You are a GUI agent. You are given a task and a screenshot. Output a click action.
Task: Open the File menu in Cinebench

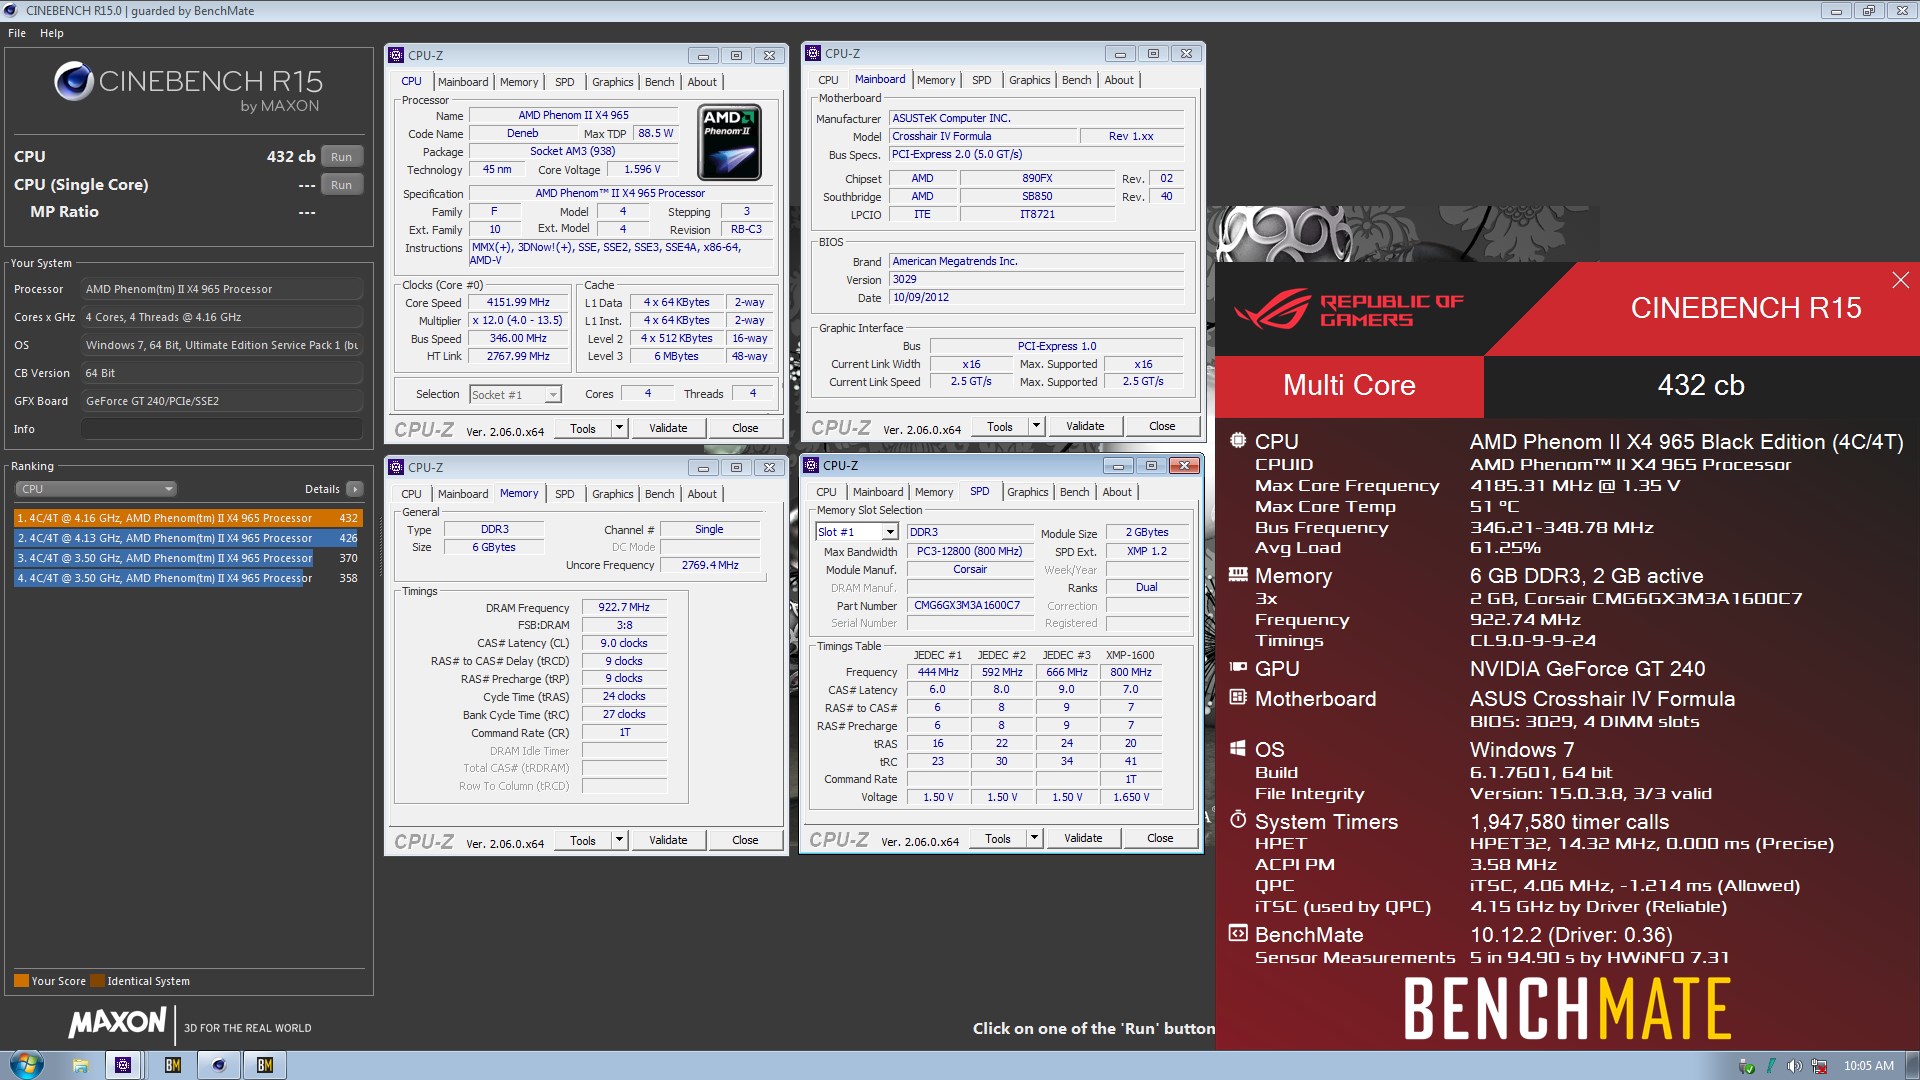(x=17, y=33)
